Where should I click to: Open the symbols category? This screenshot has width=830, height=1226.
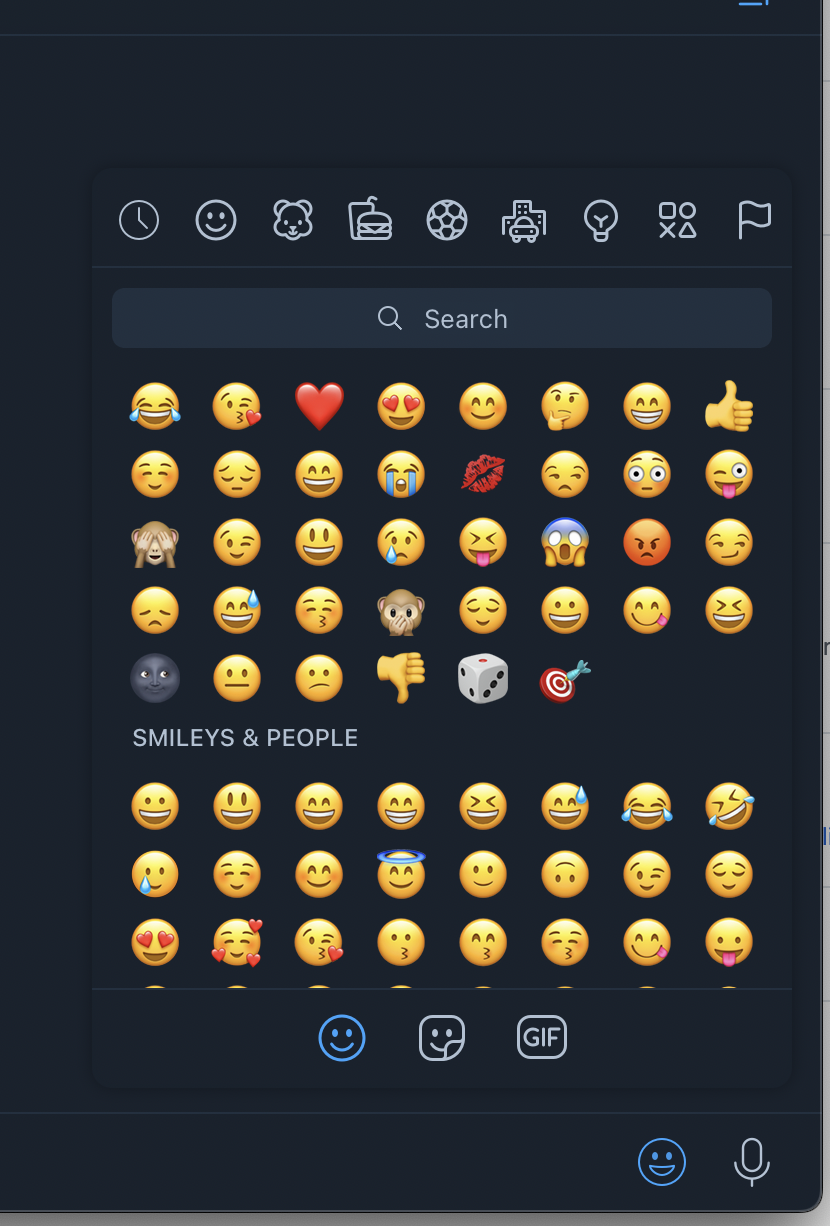pyautogui.click(x=677, y=220)
